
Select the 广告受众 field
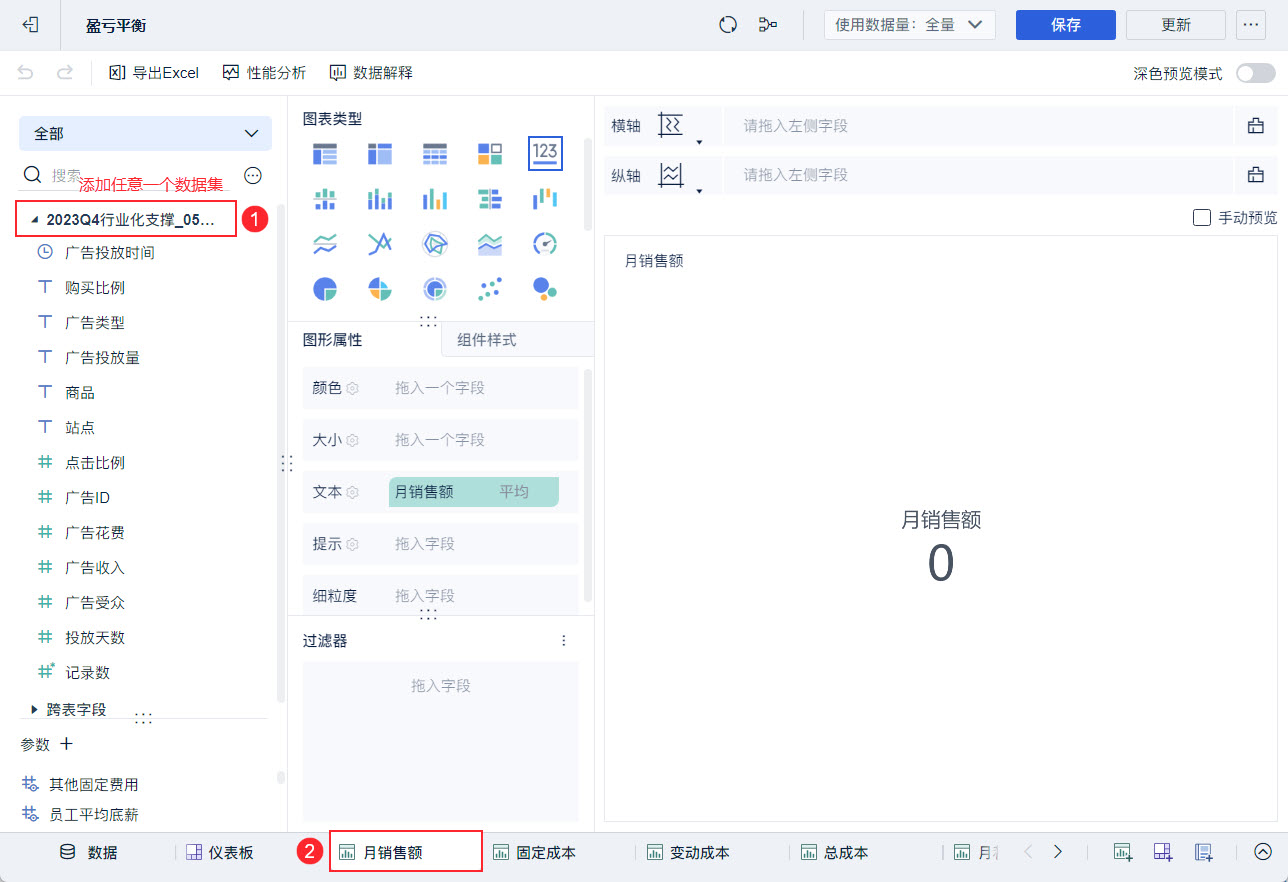tap(95, 603)
